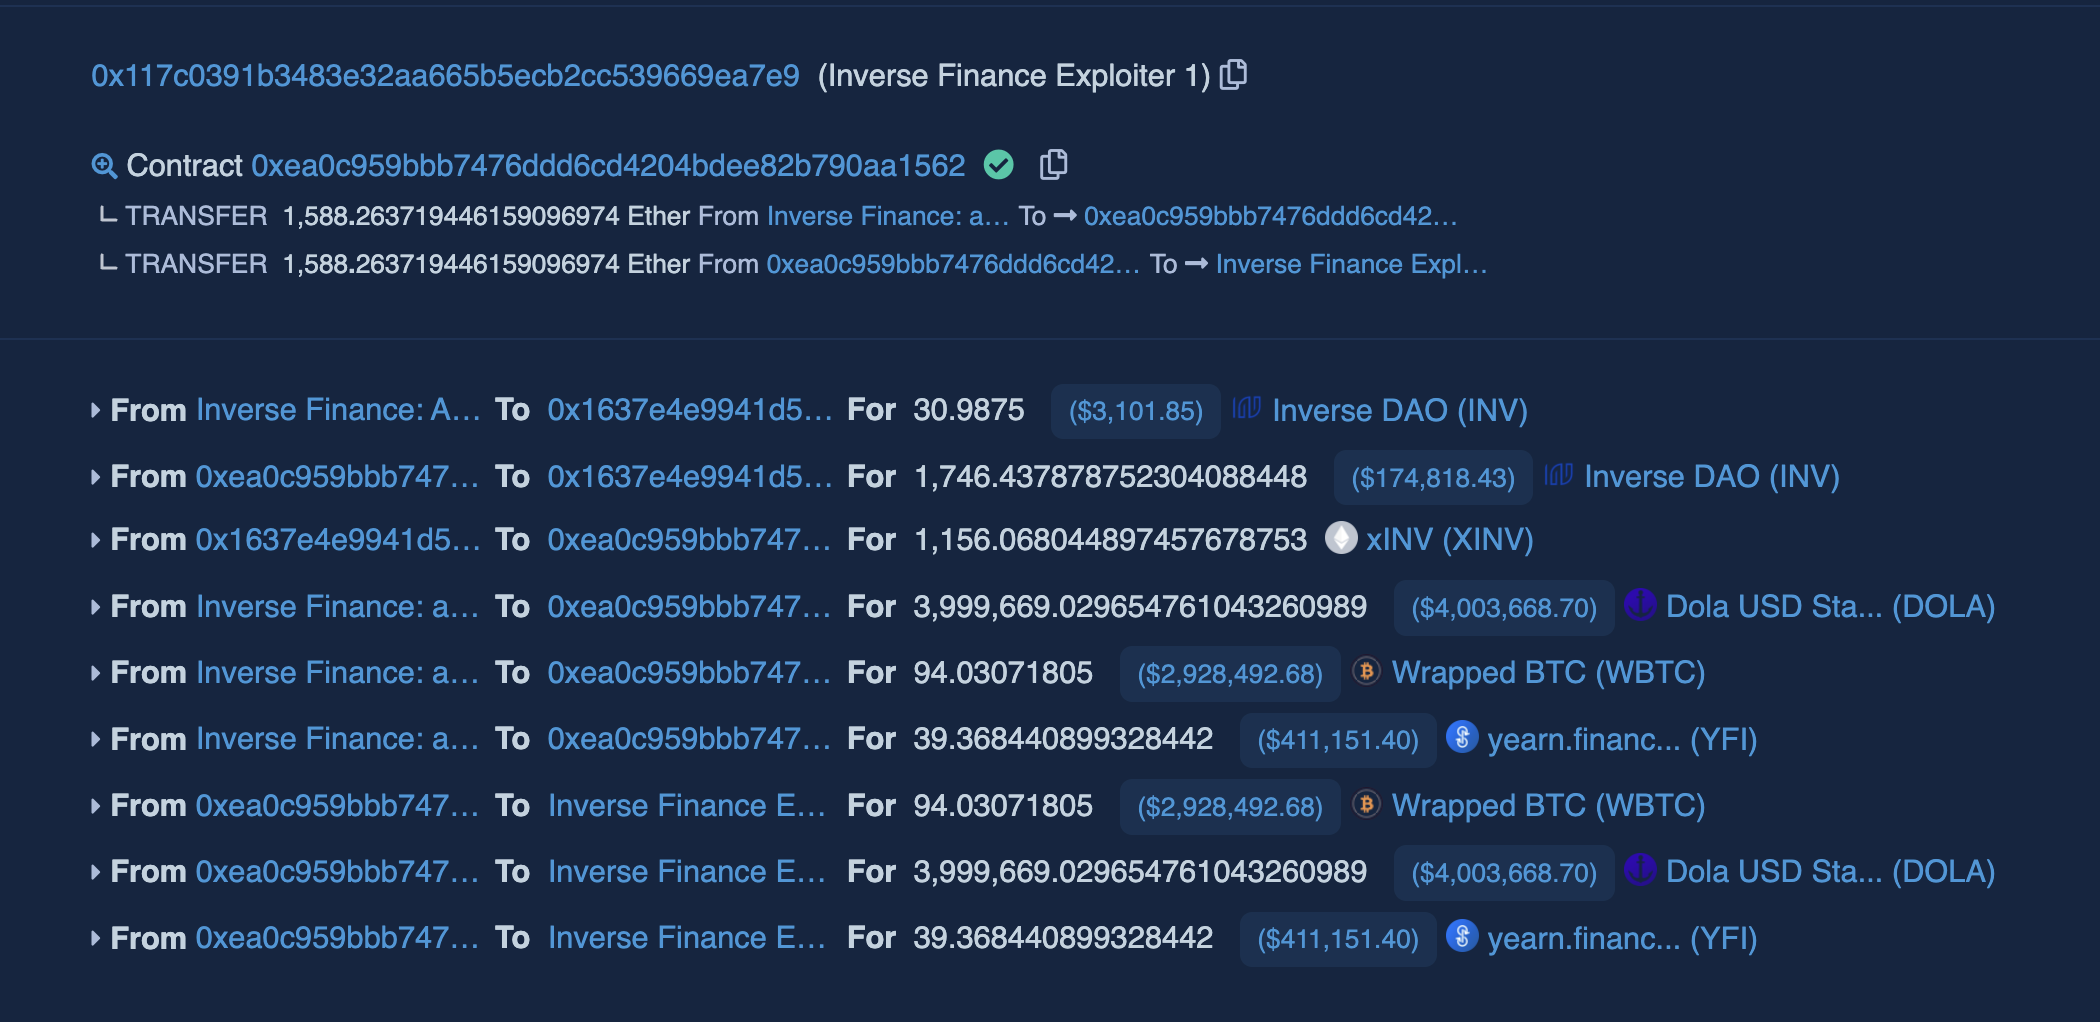Click ($2,928,492.68) badge in Inverse Finance sender row

(1230, 674)
